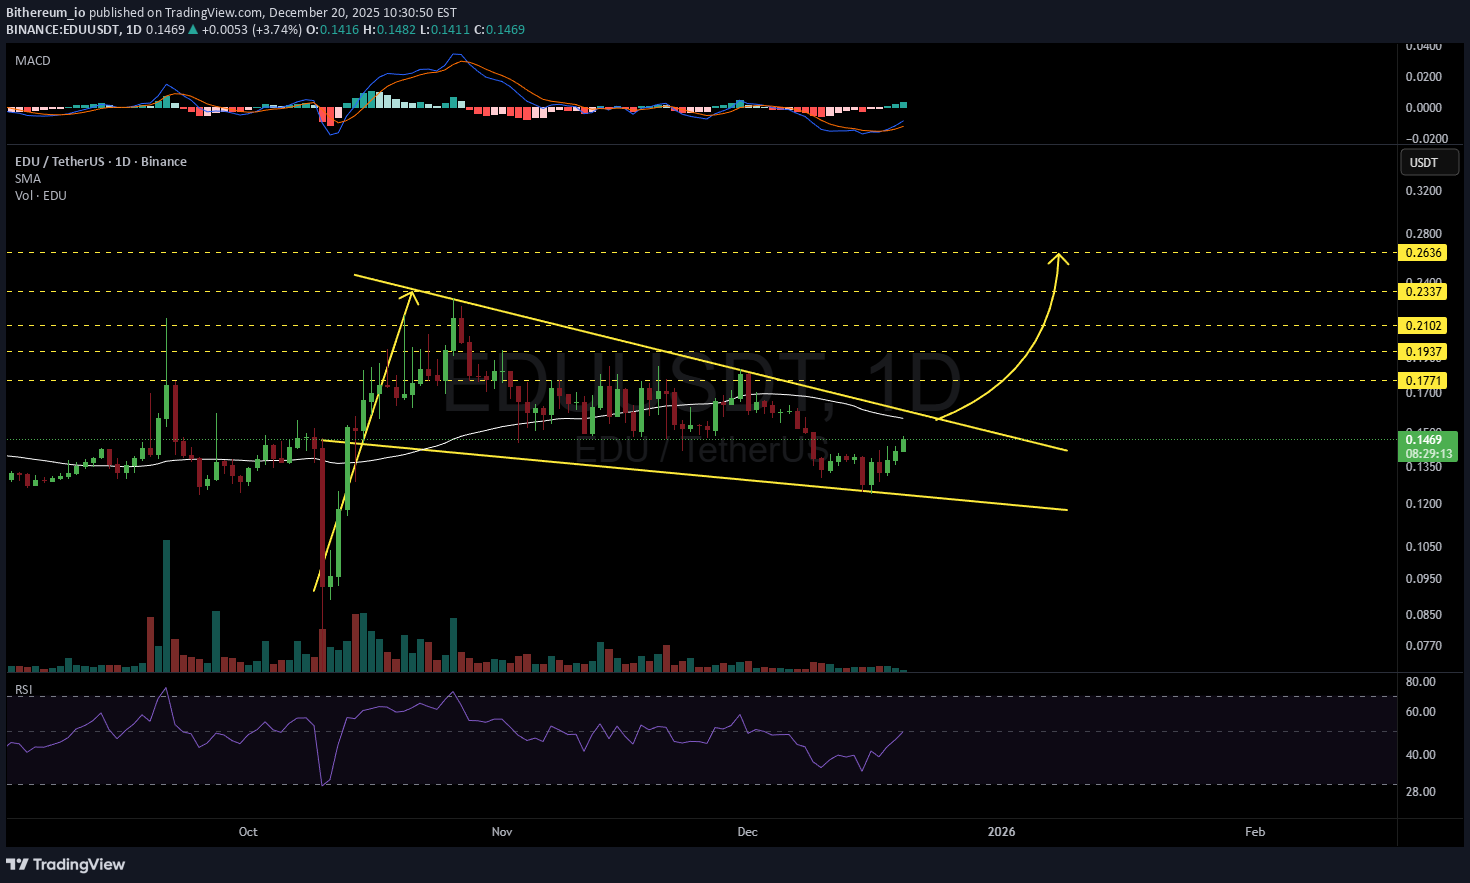Select the 0.2102 price level label
The height and width of the screenshot is (883, 1470).
1423,326
